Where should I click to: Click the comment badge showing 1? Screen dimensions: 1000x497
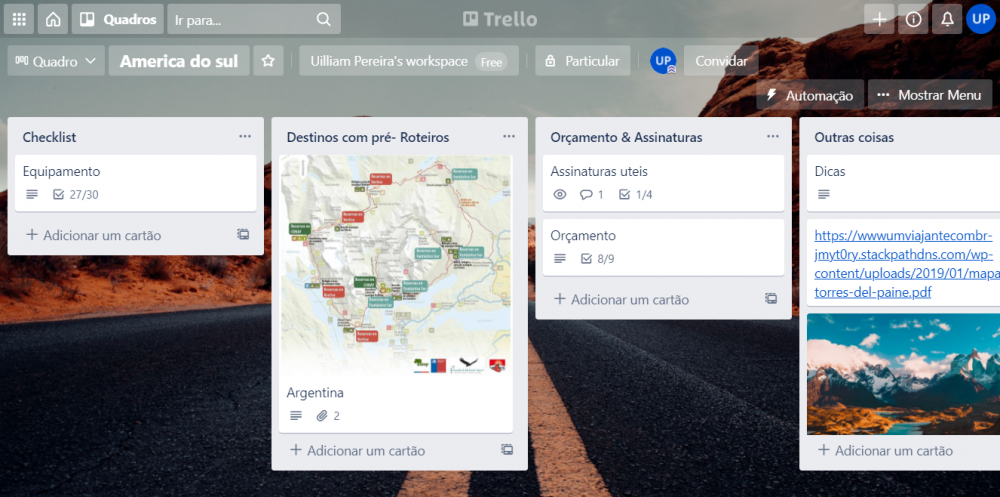(x=591, y=195)
